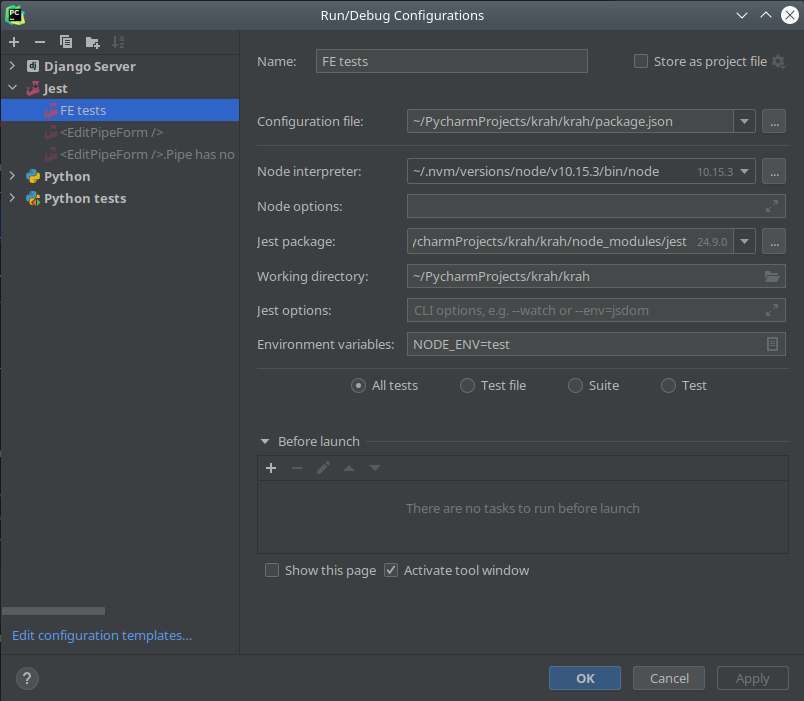
Task: Expand the Jest options field
Action: coord(772,310)
